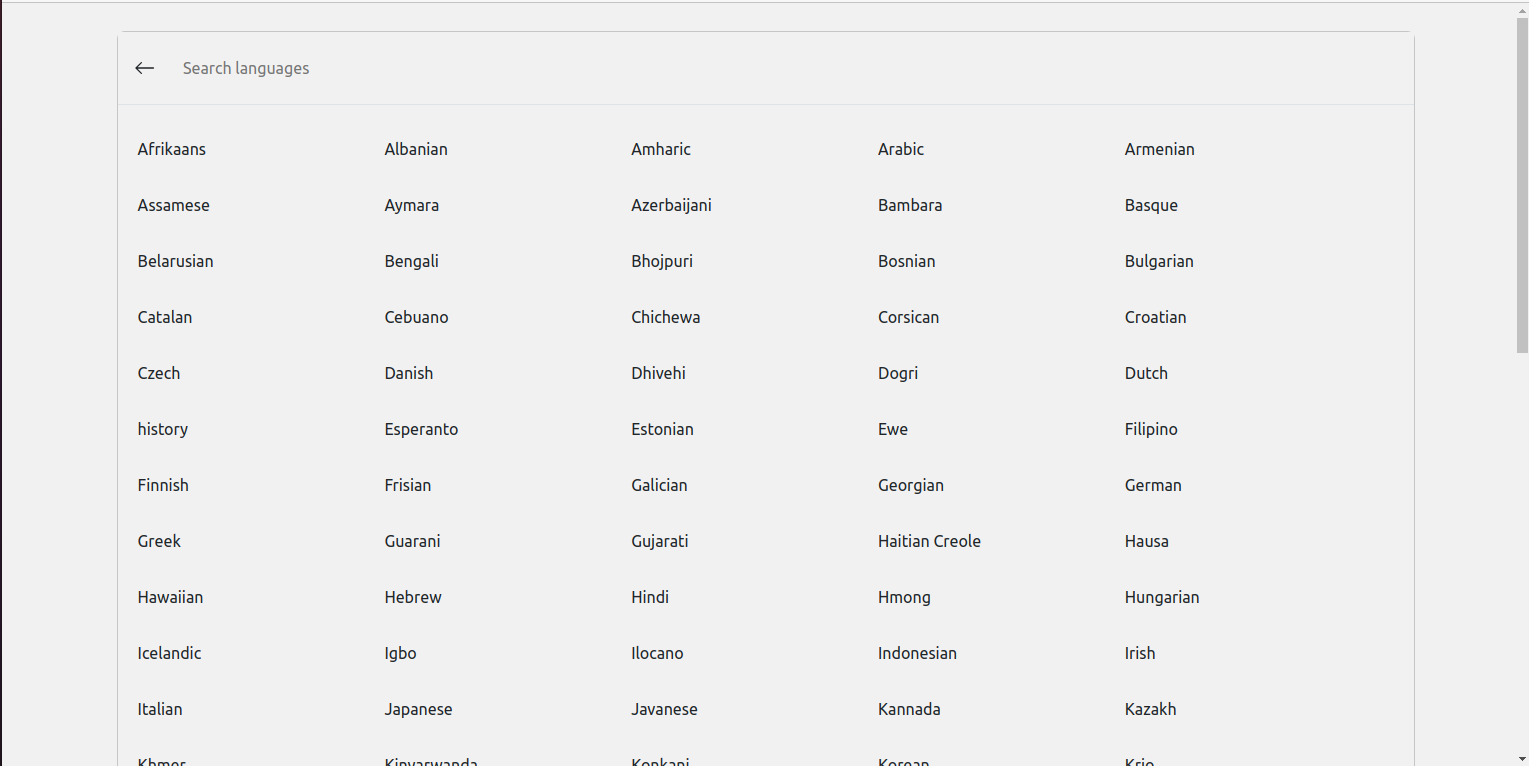
Task: Select the Croatian language entry
Action: pos(1155,317)
